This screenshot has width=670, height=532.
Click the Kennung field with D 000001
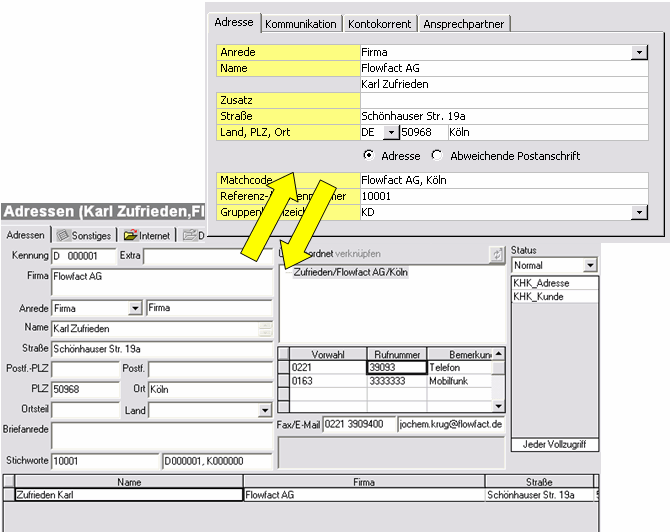point(83,256)
